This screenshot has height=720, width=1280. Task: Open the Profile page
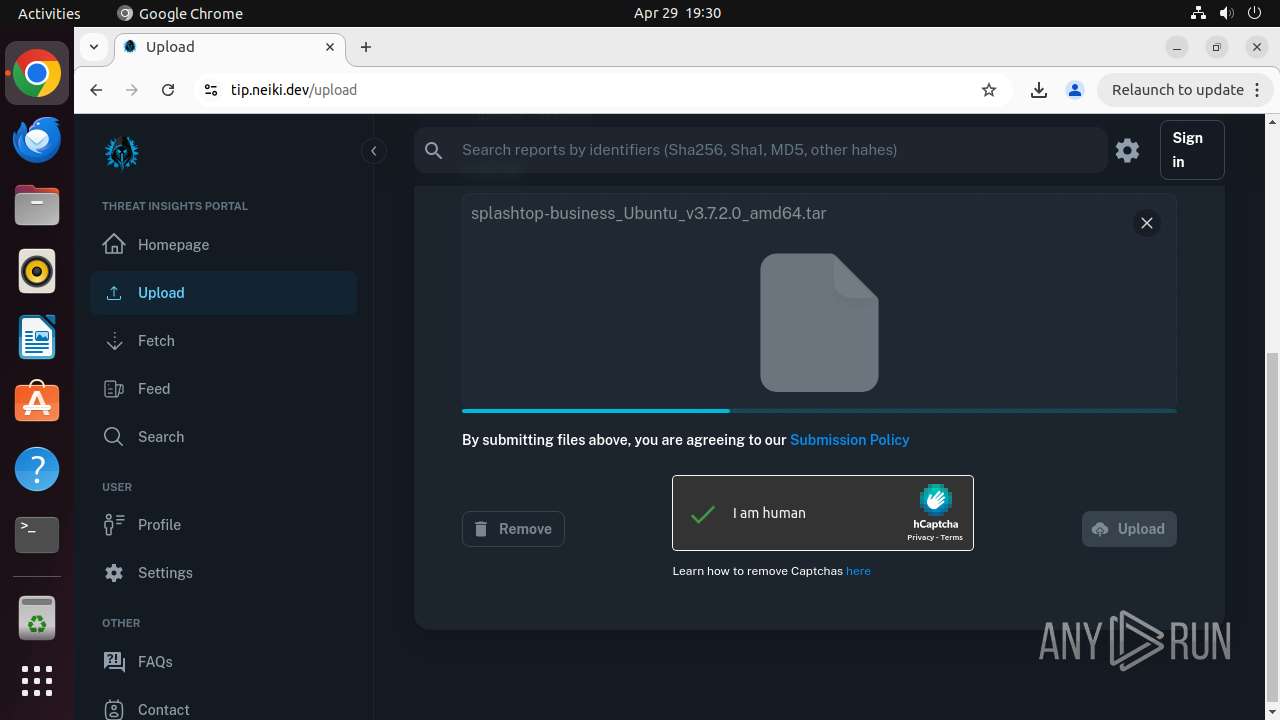tap(223, 525)
